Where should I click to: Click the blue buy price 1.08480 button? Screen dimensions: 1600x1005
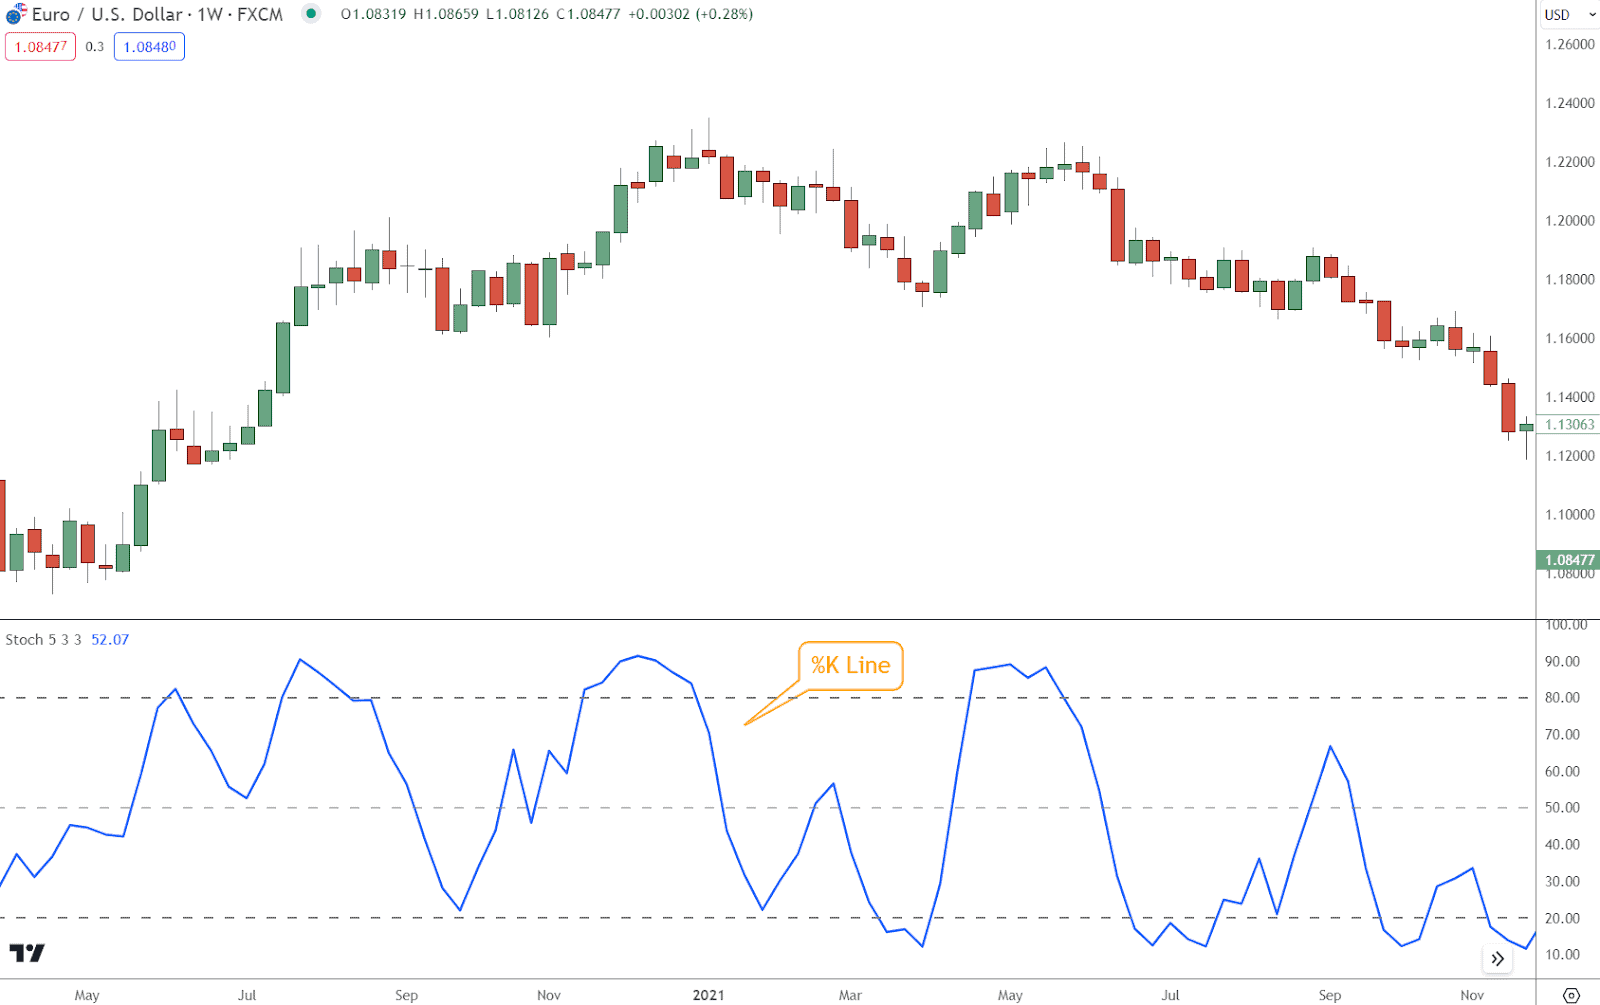[x=149, y=47]
